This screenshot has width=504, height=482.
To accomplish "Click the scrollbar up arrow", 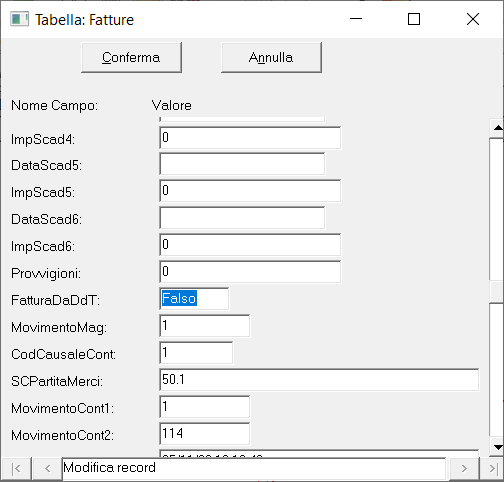I will click(498, 128).
